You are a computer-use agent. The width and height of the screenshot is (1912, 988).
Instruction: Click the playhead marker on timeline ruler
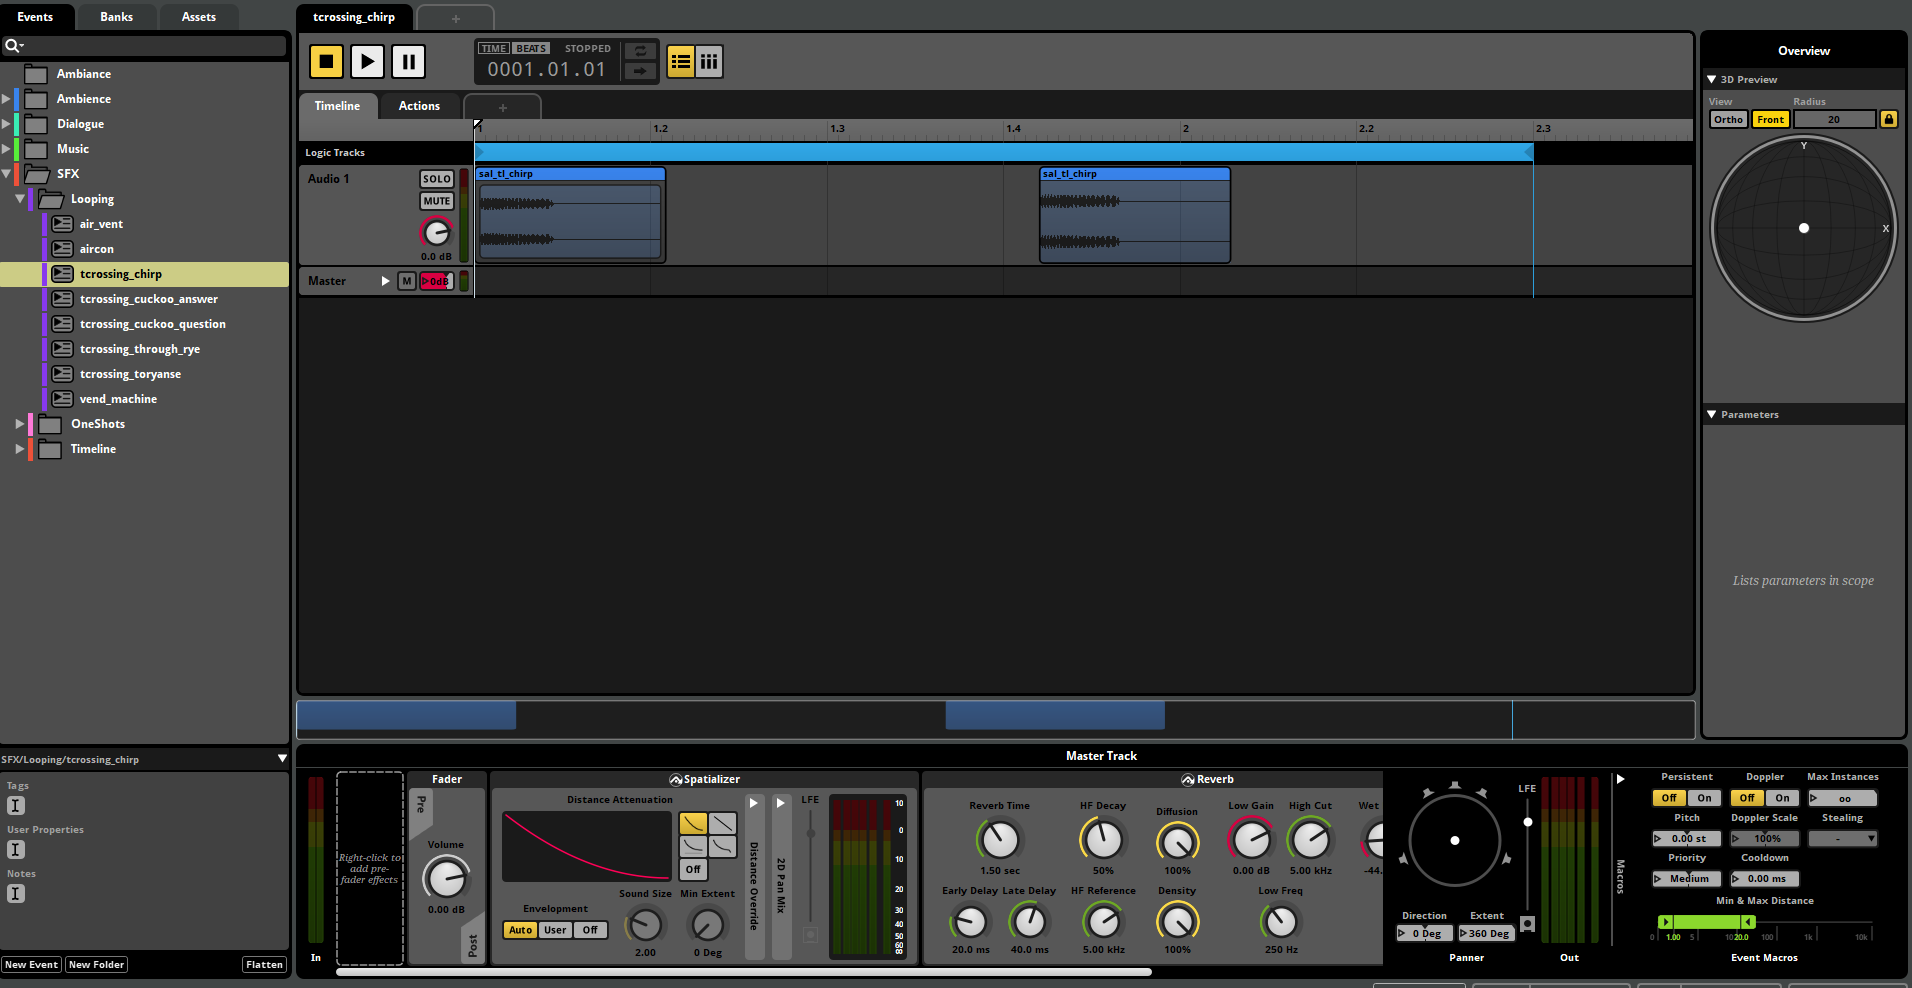click(478, 126)
